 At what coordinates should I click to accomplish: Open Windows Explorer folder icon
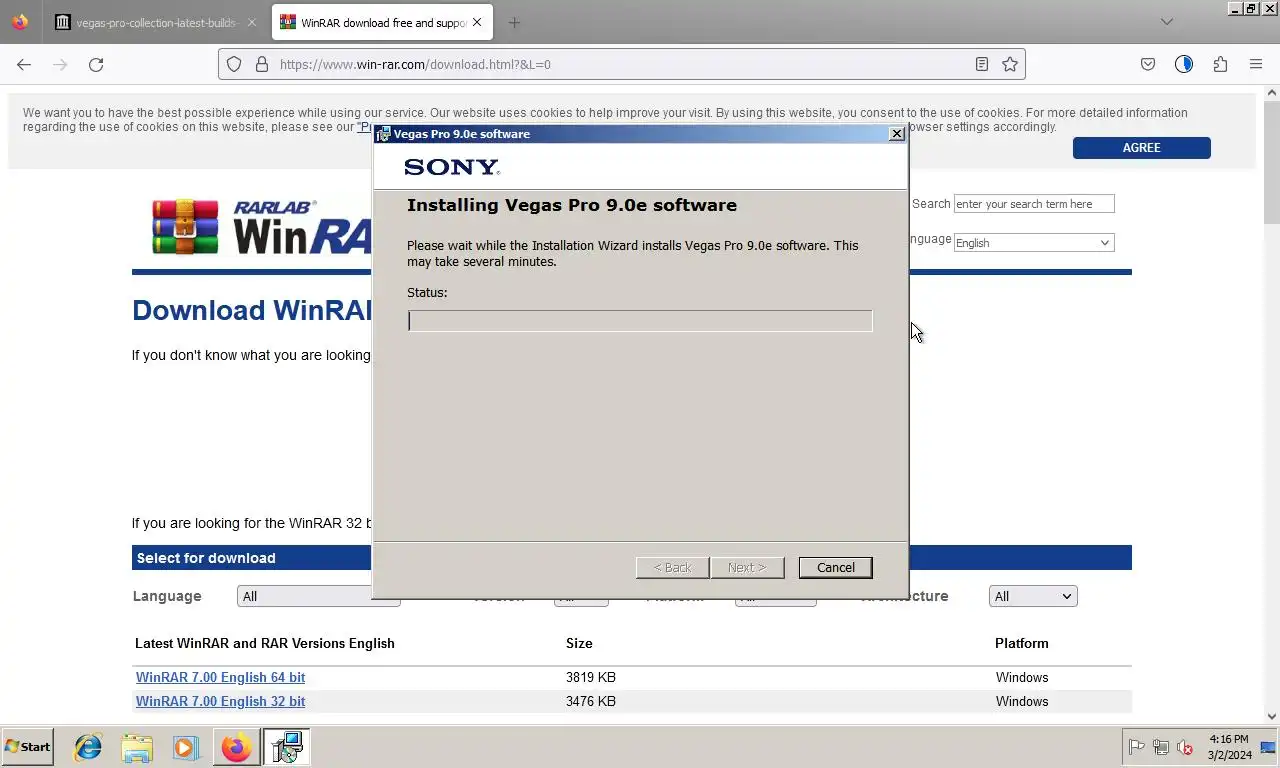coord(137,747)
